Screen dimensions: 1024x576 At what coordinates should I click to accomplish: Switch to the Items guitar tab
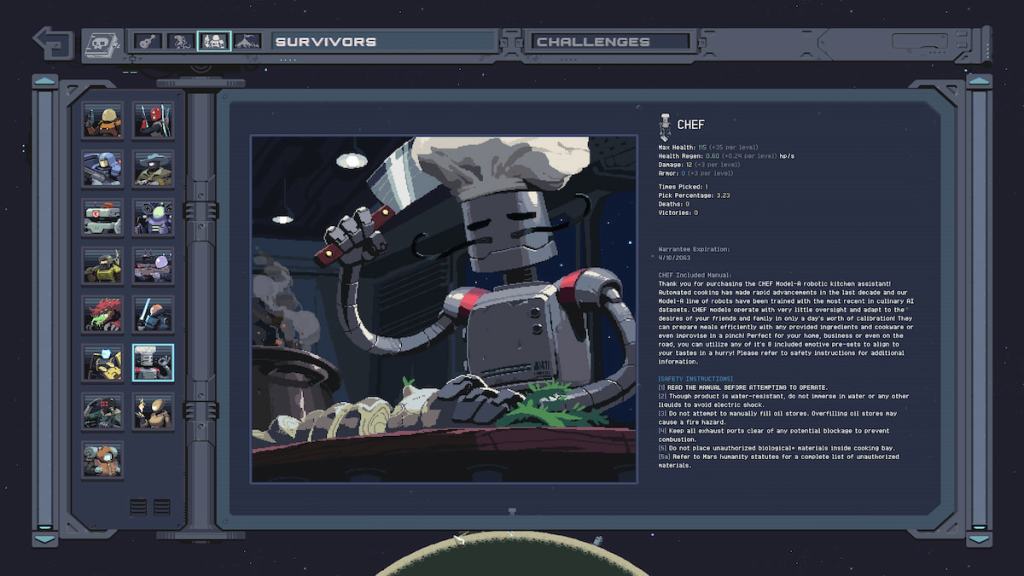[x=147, y=42]
